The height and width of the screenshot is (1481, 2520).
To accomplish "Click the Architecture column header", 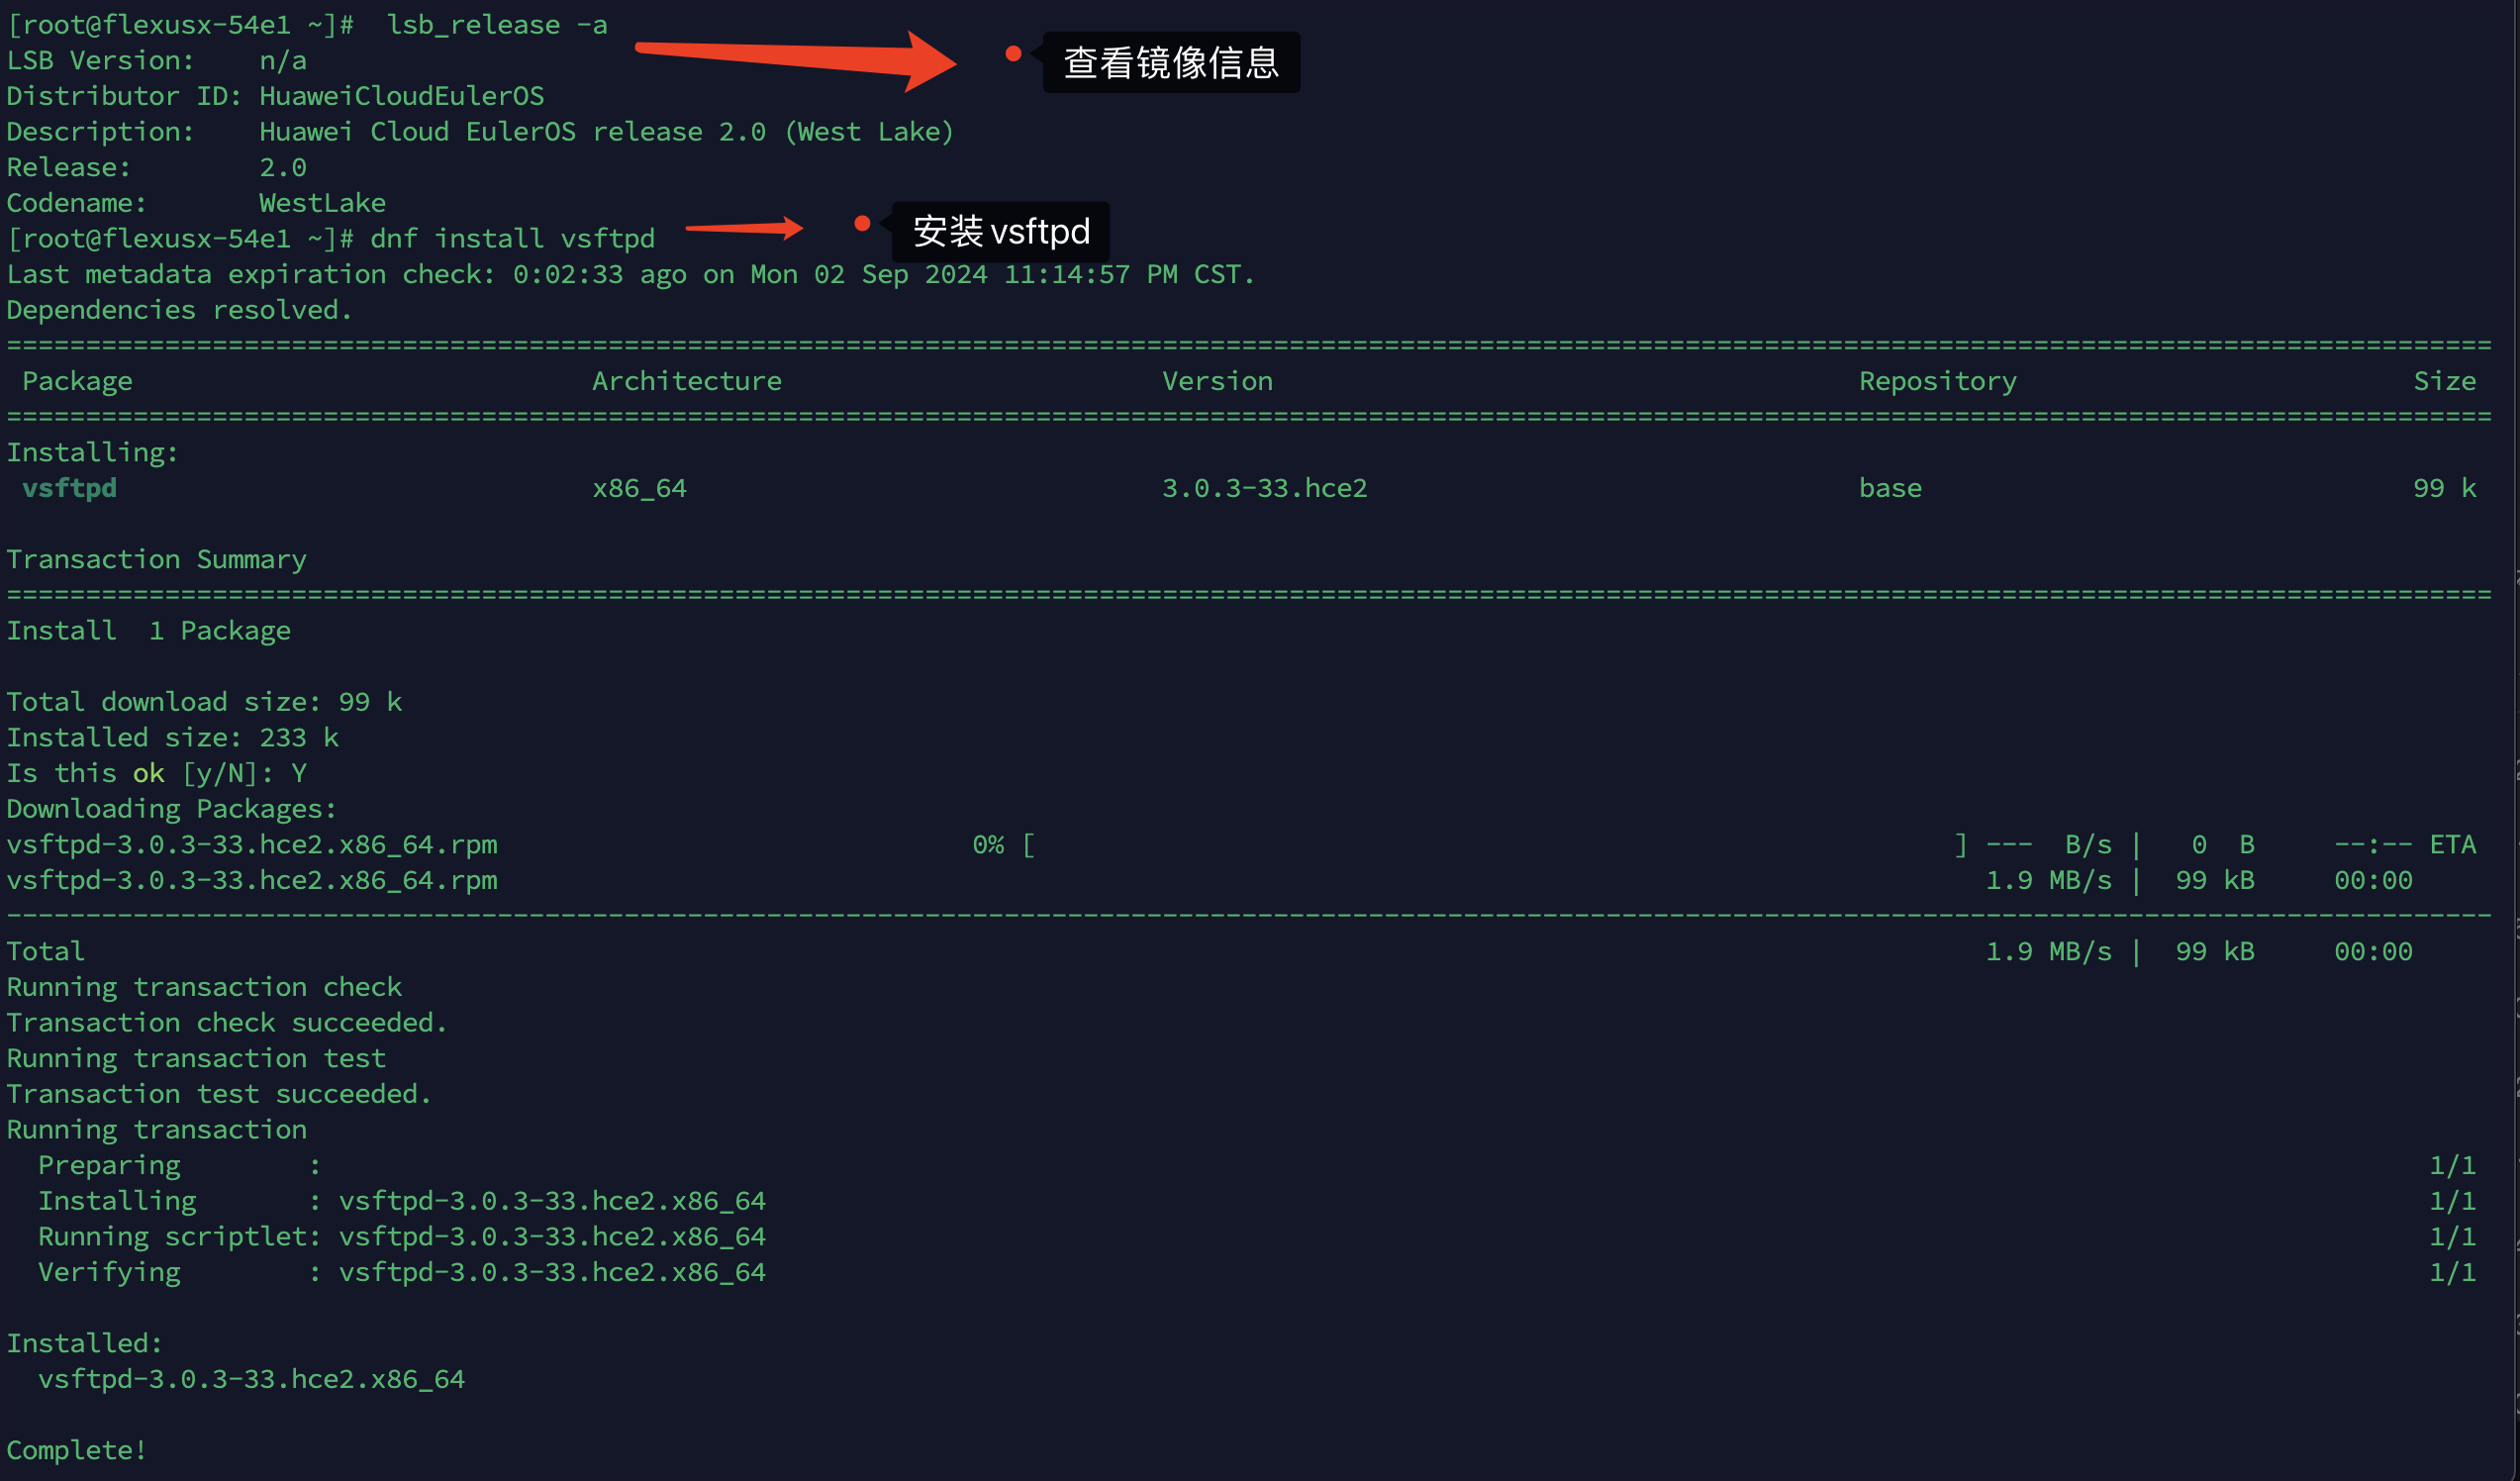I will coord(686,381).
